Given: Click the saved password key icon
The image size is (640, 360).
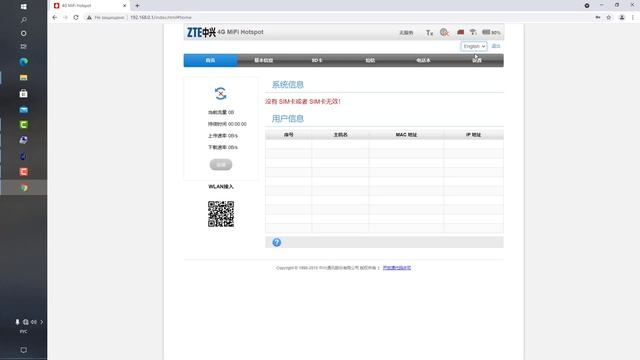Looking at the screenshot, I should pyautogui.click(x=598, y=18).
